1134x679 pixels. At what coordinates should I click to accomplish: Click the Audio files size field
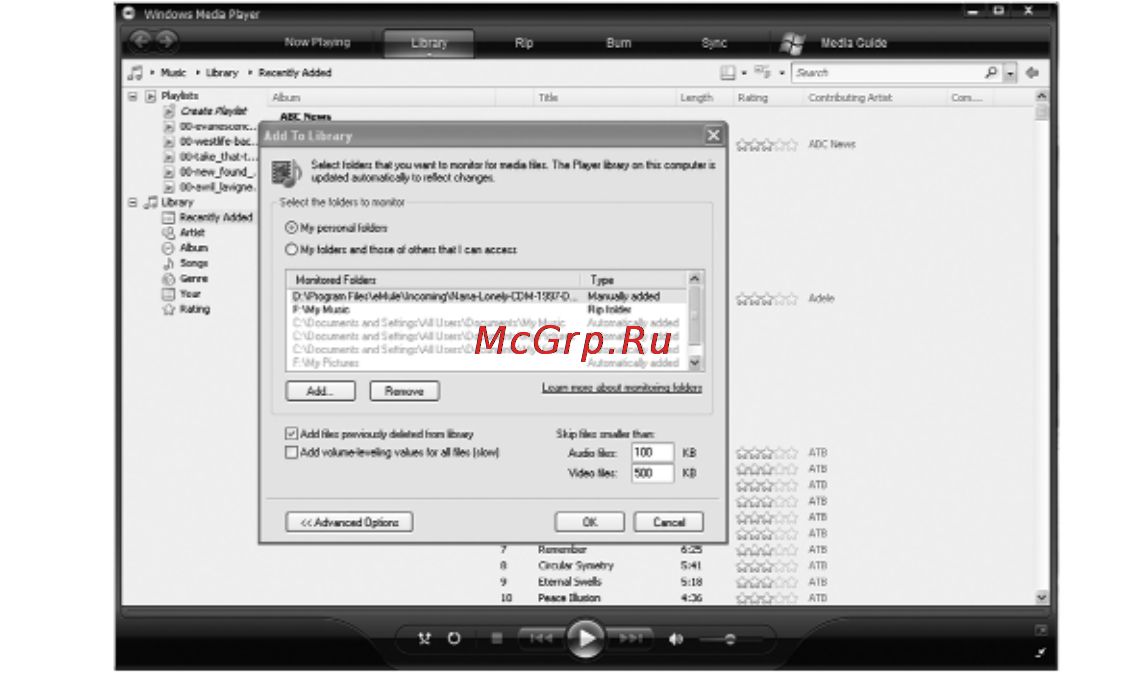(x=652, y=453)
